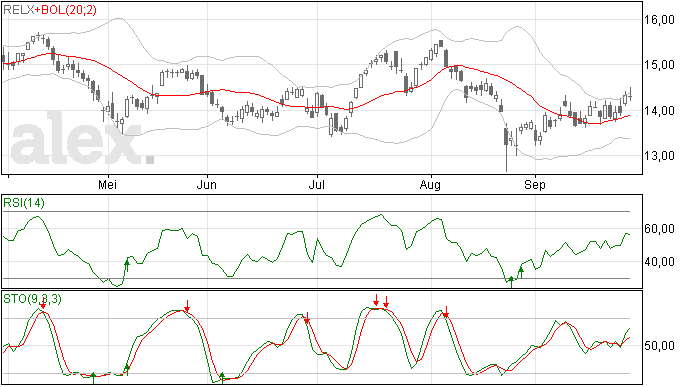Screen dimensions: 690x387
Task: Click the 13,00 price axis value
Action: 659,156
